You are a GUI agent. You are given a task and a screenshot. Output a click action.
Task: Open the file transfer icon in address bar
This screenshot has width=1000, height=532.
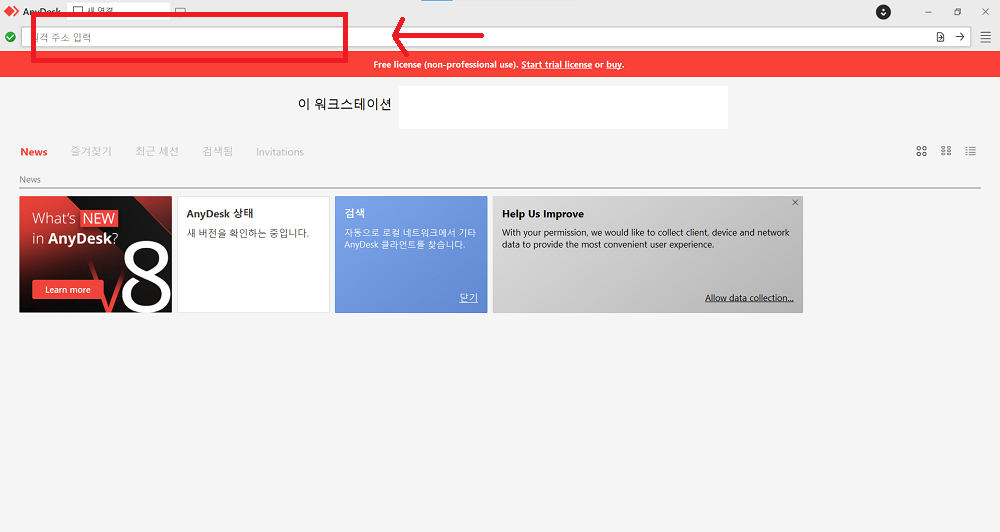940,37
